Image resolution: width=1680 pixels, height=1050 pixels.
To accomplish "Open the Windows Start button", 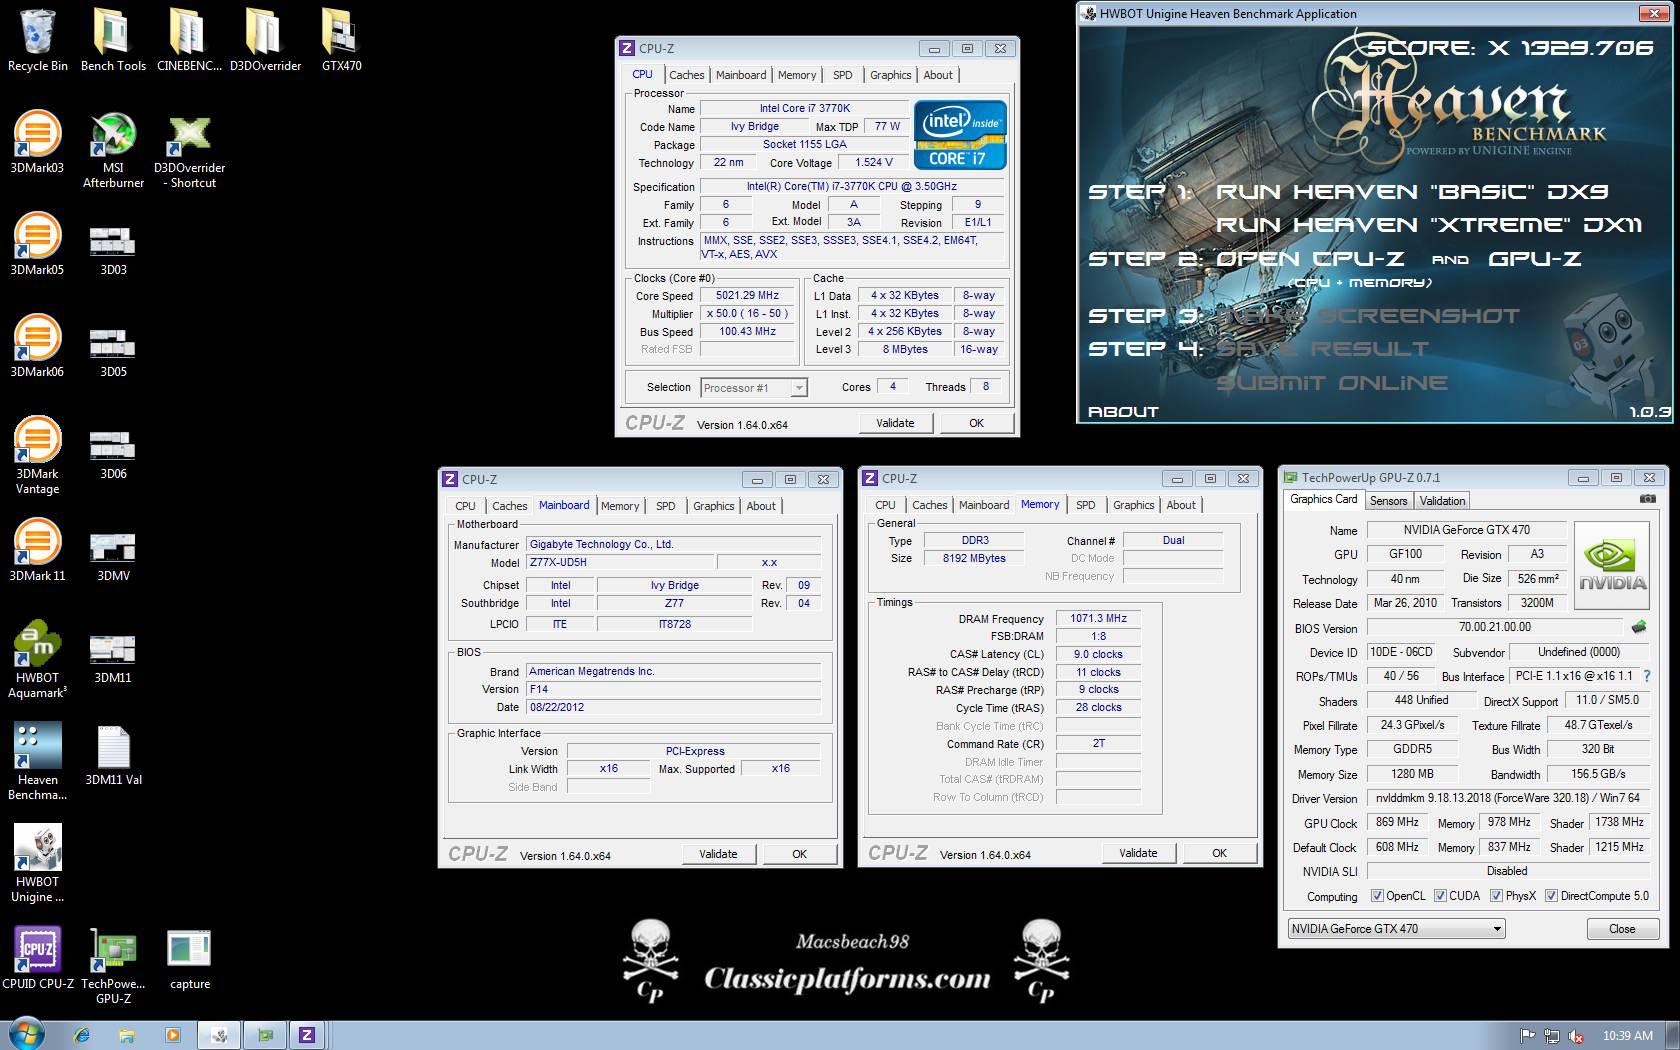I will 26,1035.
